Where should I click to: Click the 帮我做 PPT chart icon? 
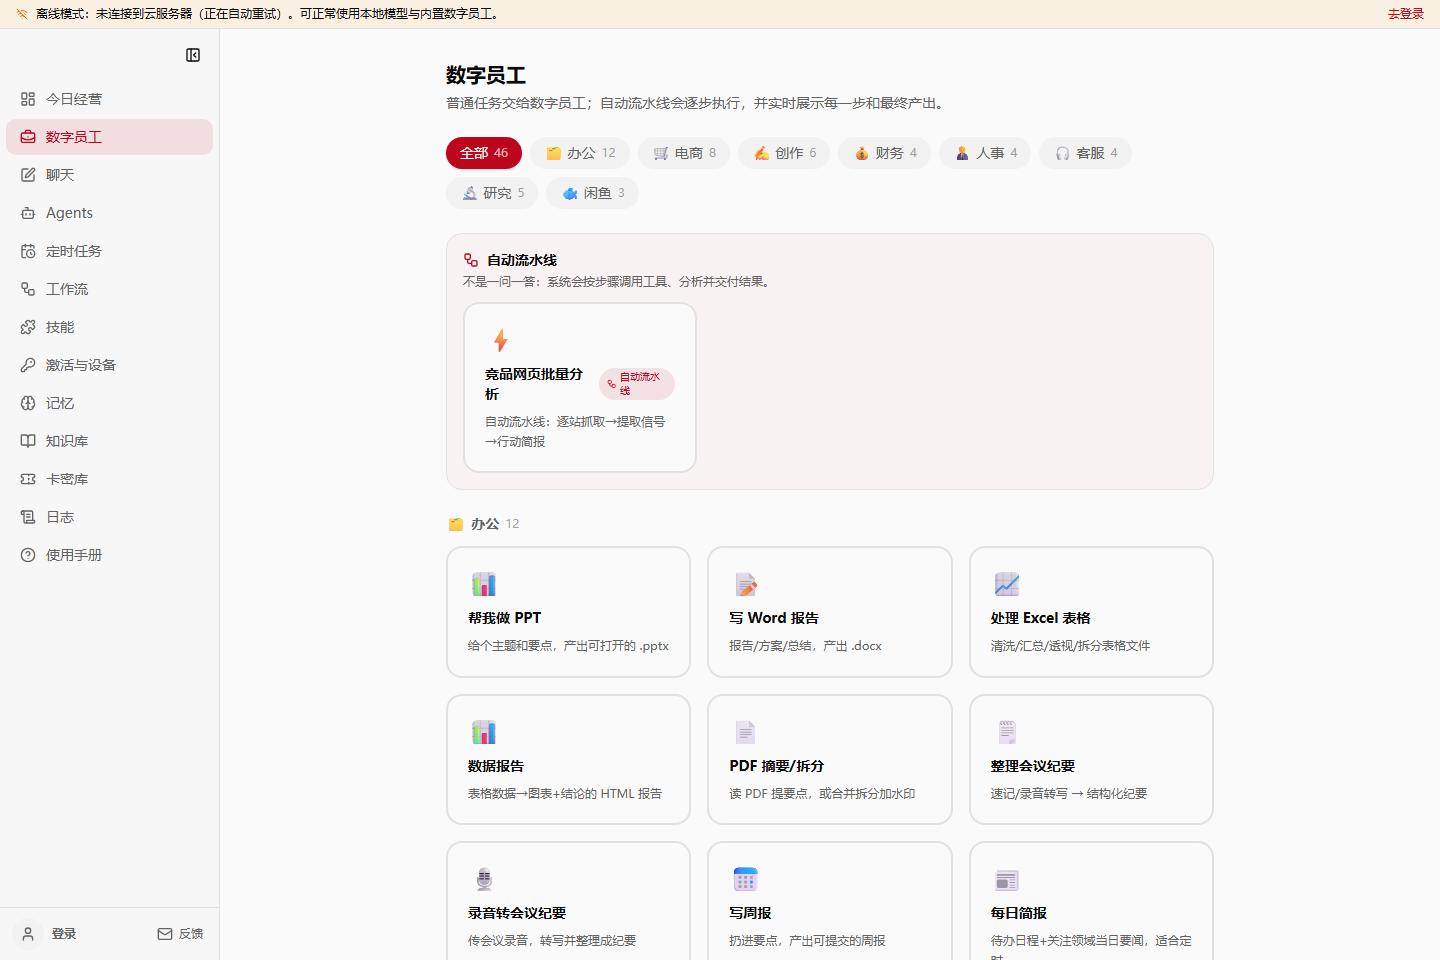pyautogui.click(x=484, y=584)
